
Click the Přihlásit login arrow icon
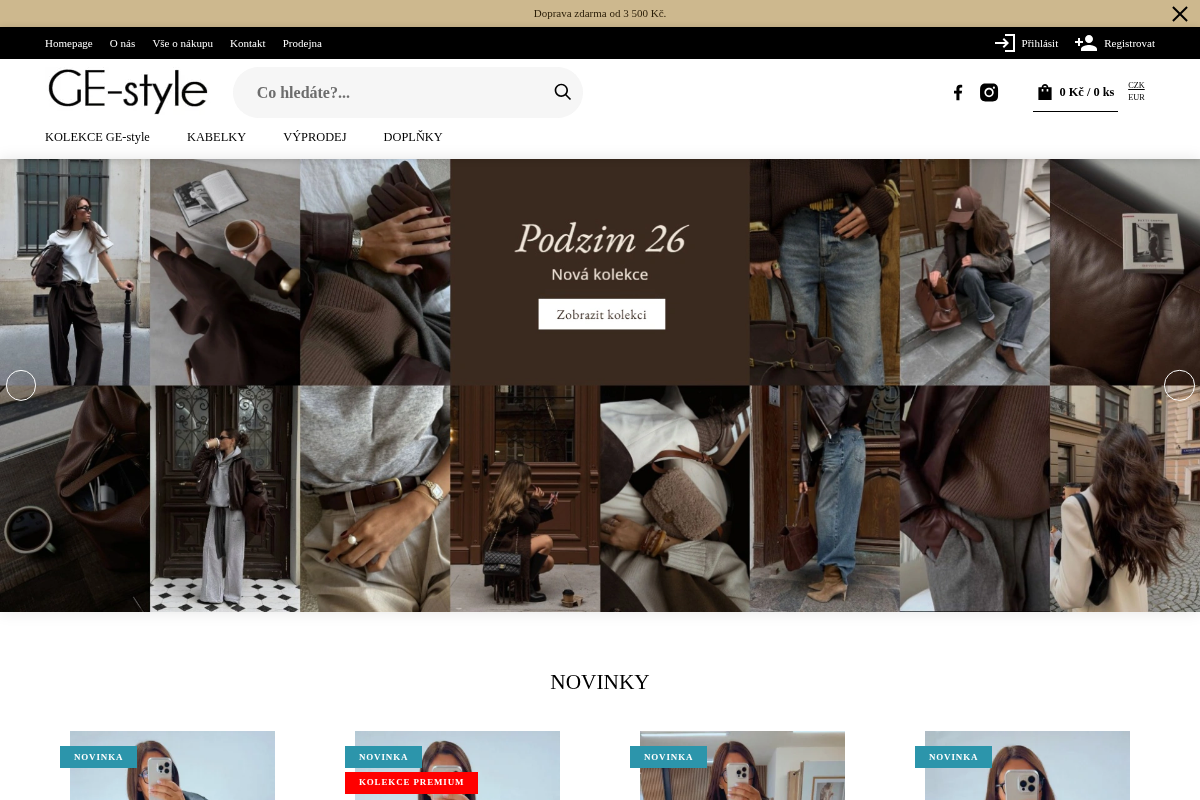tap(1005, 43)
